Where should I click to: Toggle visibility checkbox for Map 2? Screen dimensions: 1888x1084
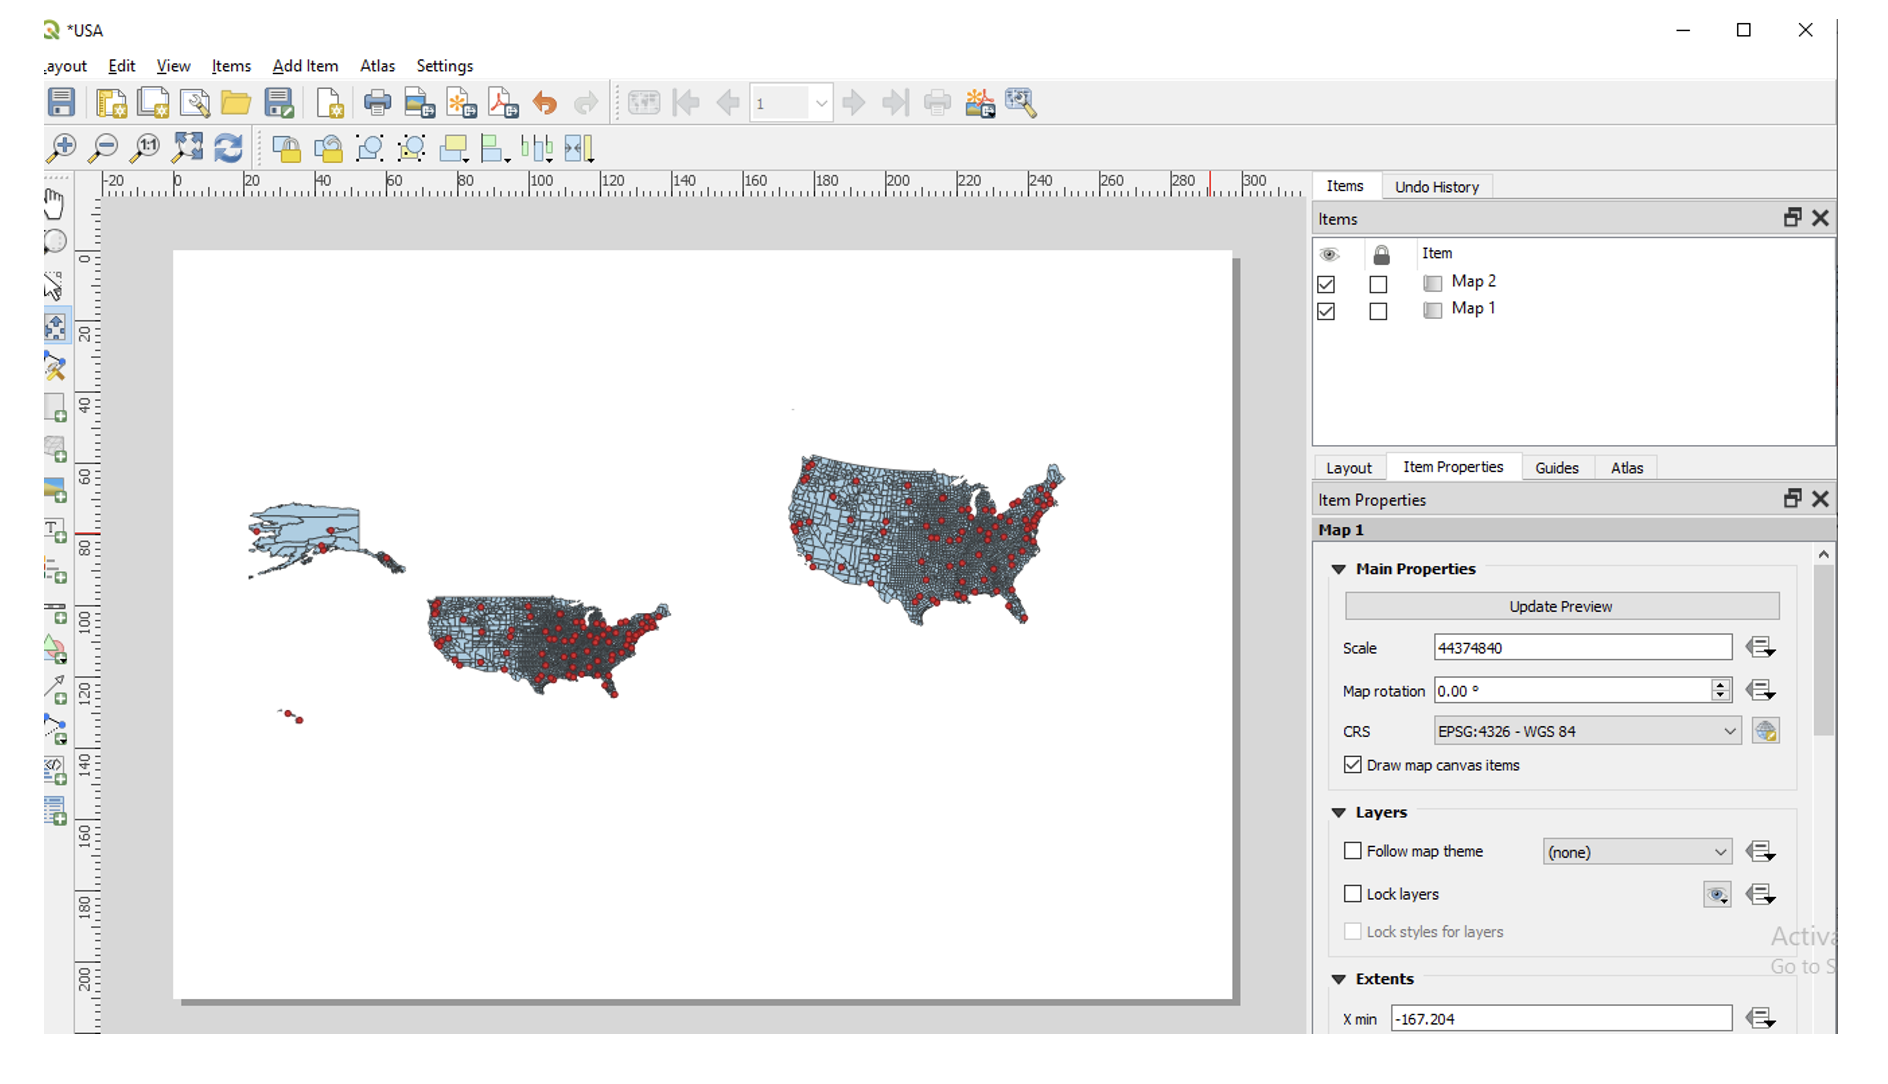(x=1326, y=284)
